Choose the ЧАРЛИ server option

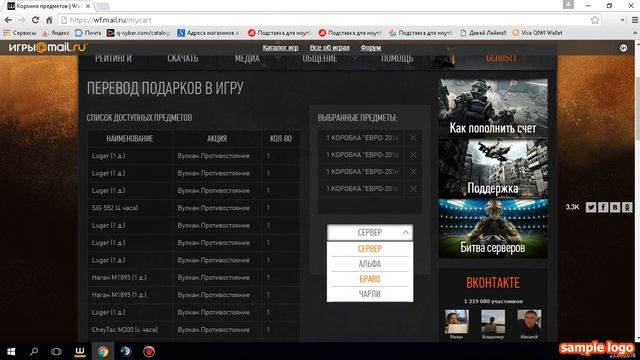tap(370, 294)
